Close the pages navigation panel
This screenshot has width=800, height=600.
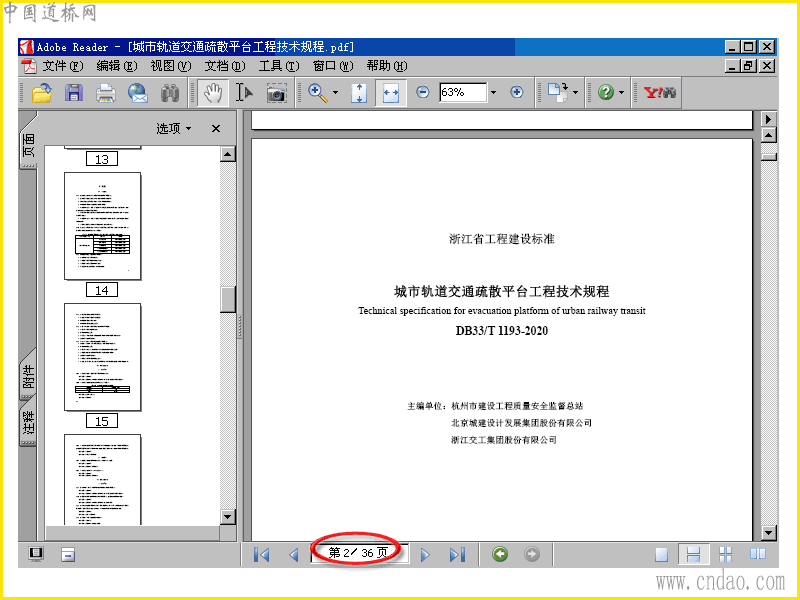pyautogui.click(x=216, y=129)
